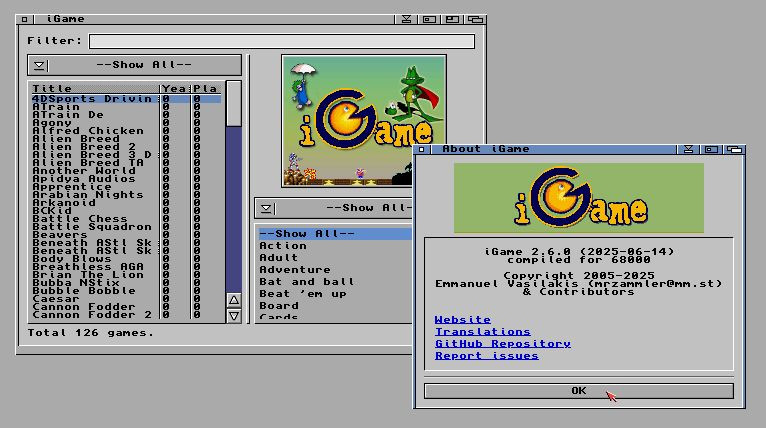This screenshot has width=766, height=428.
Task: Open the GitHub Repository link
Action: click(503, 343)
